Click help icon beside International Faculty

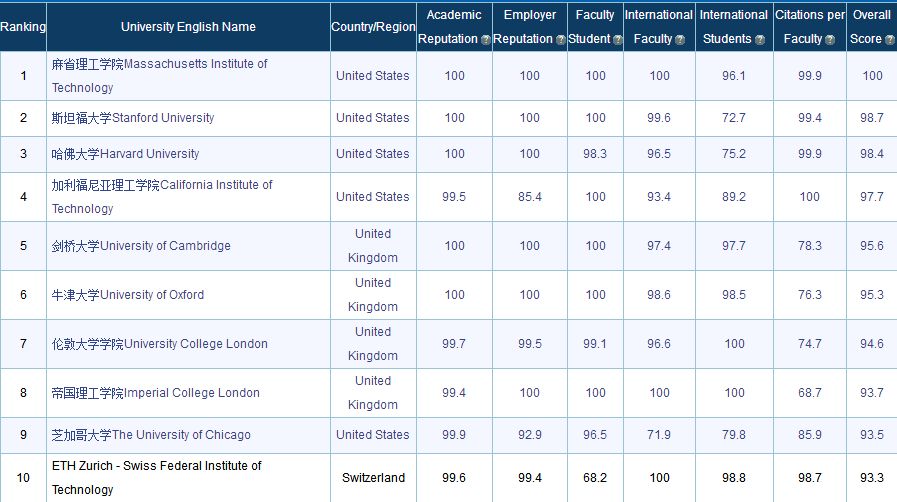click(680, 40)
